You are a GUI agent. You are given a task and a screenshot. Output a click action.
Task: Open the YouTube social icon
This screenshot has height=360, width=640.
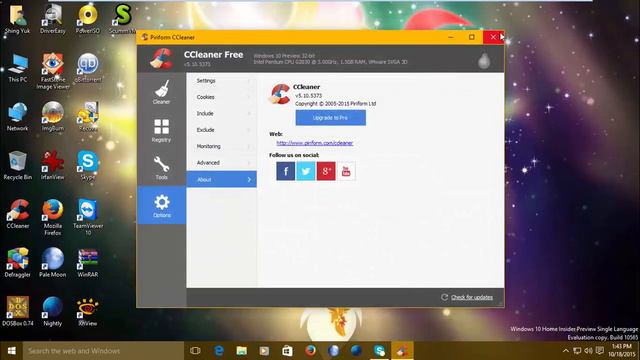click(346, 171)
